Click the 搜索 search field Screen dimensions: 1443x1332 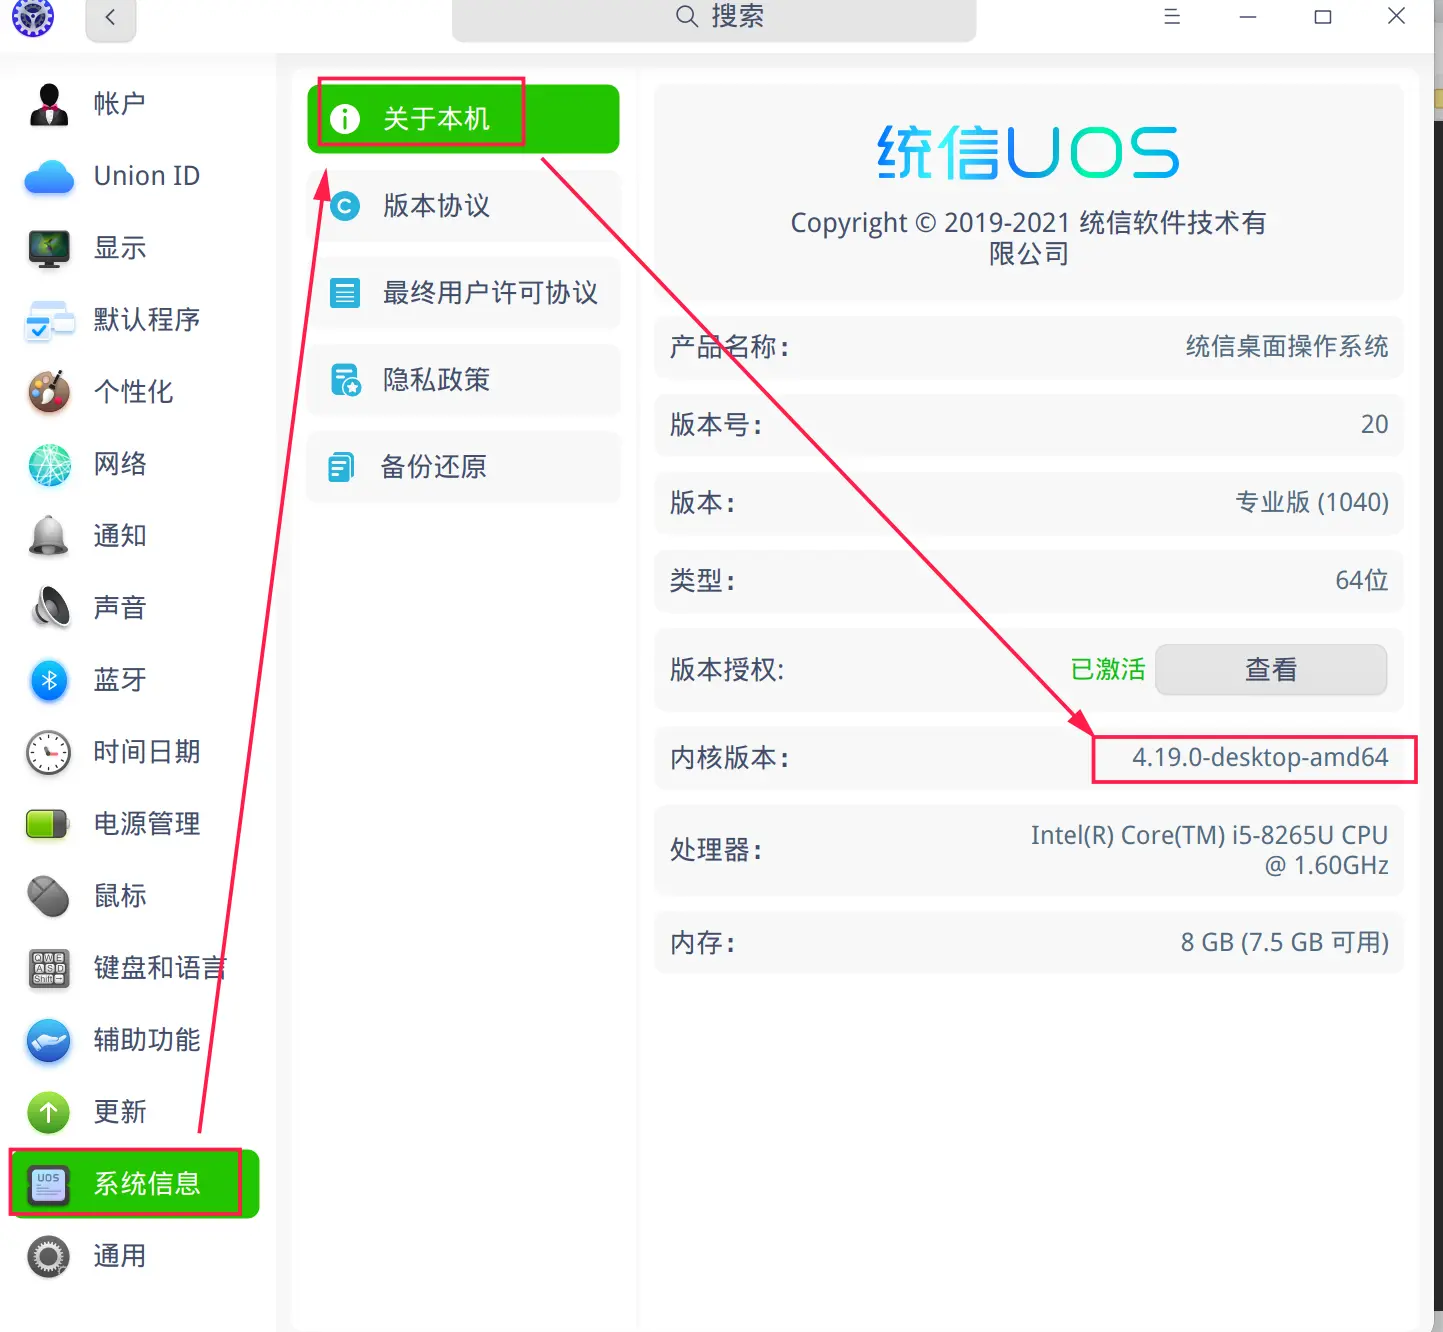pyautogui.click(x=714, y=18)
